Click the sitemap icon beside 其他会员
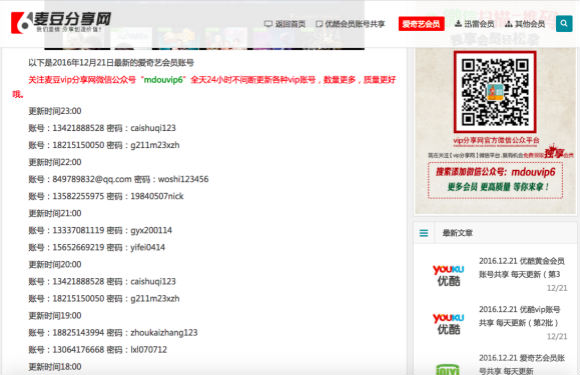 point(509,24)
